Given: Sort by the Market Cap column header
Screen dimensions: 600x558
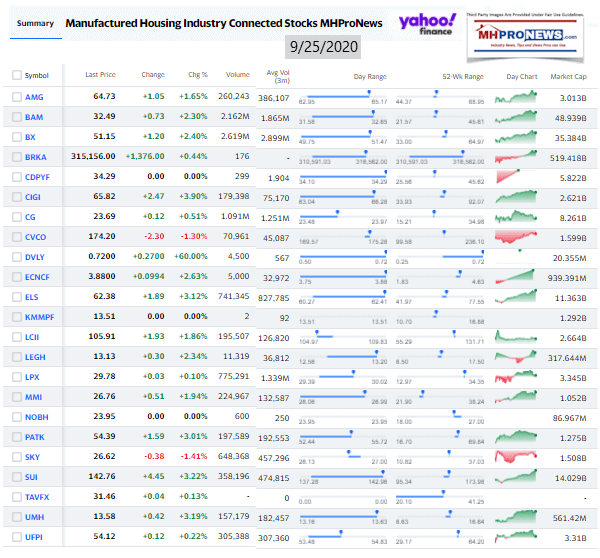Looking at the screenshot, I should tap(567, 75).
